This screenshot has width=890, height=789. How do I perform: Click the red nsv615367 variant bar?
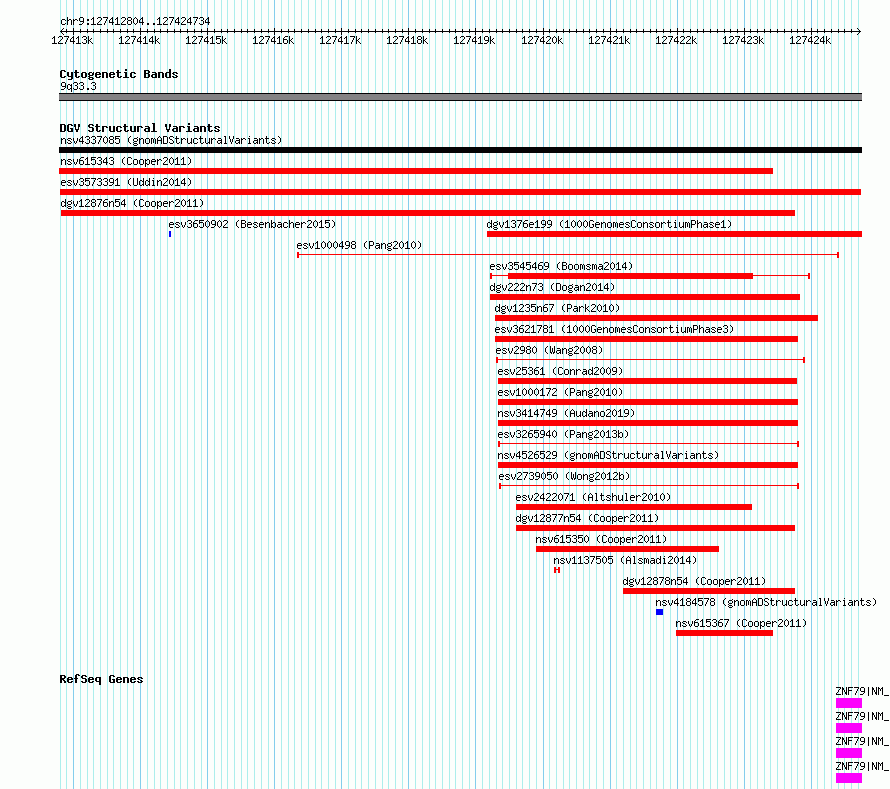point(724,633)
